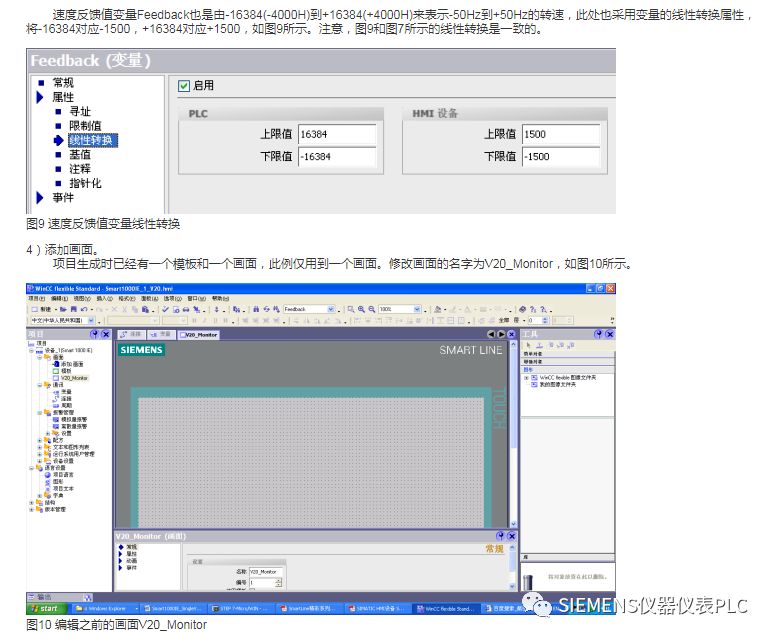Open the 100% zoom dropdown
Viewport: 772px width, 639px height.
[417, 309]
